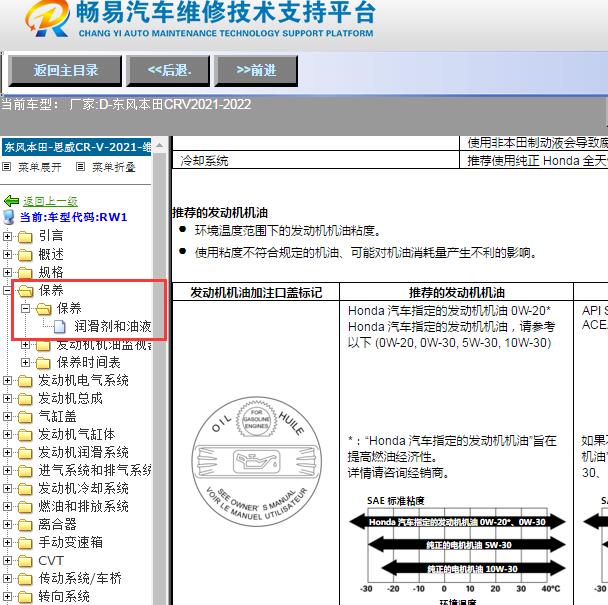
Task: Click the 手动变速箱 folder icon
Action: (25, 543)
